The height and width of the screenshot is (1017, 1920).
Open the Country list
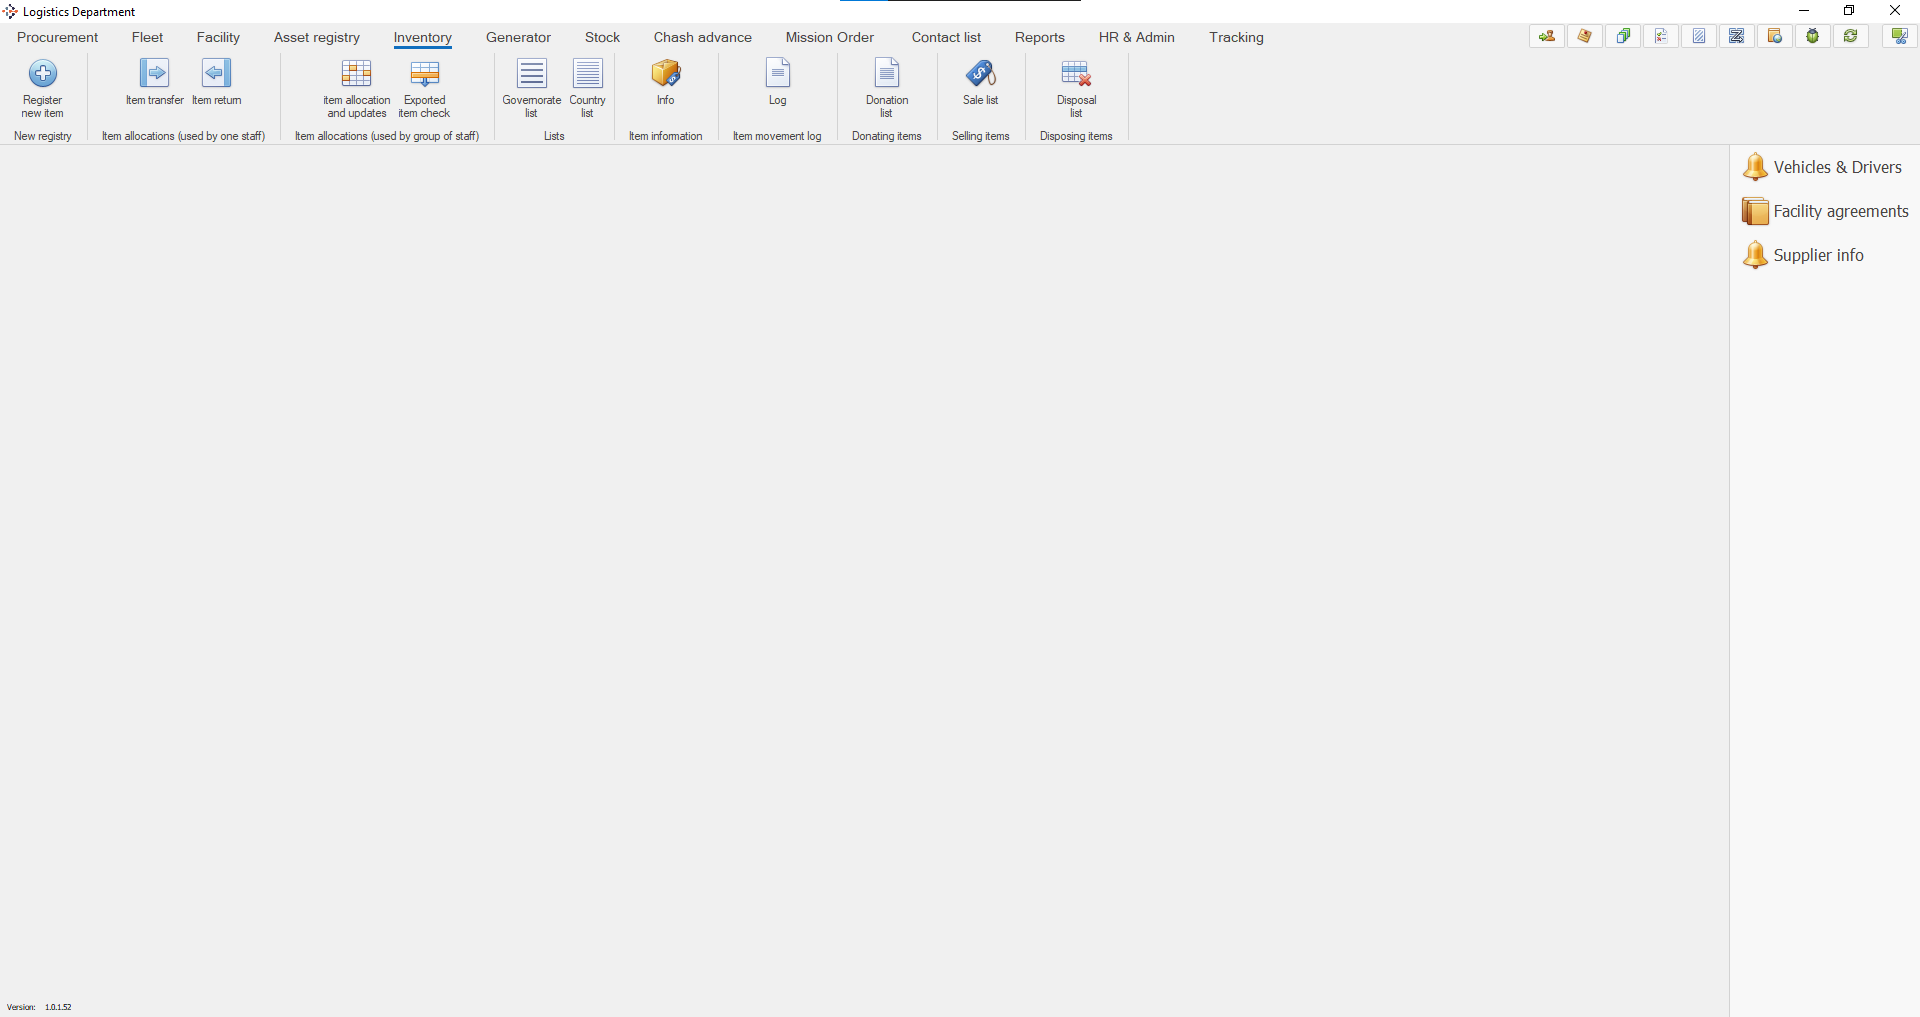[587, 75]
